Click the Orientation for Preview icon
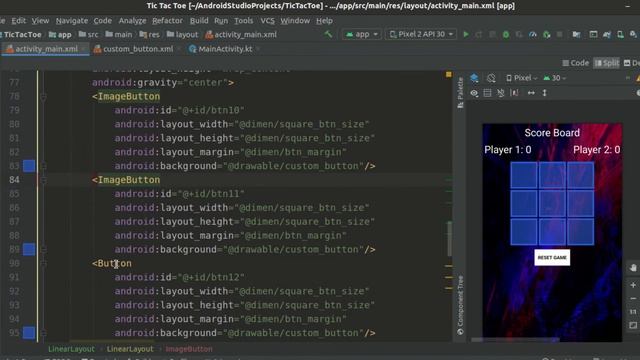The height and width of the screenshot is (360, 640). tap(491, 78)
